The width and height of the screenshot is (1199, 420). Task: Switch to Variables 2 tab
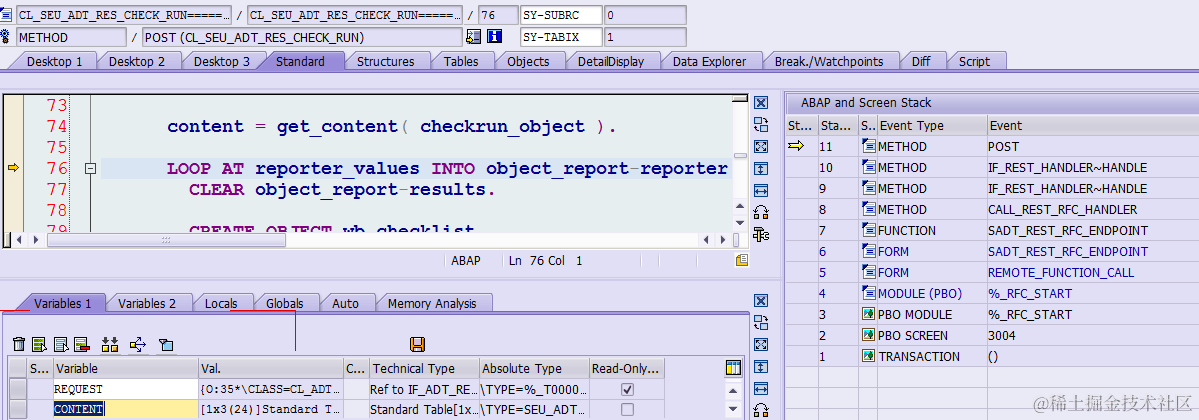tap(147, 303)
